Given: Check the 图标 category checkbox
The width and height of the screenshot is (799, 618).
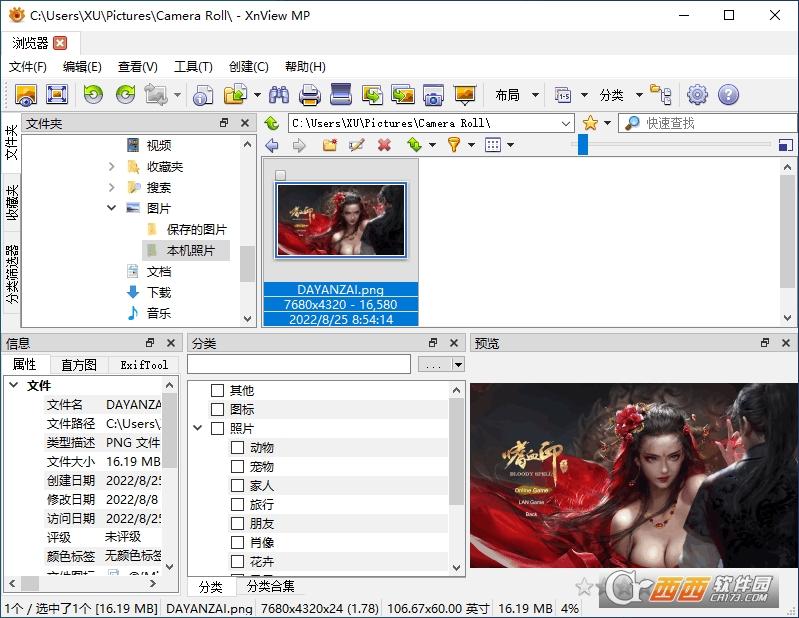Looking at the screenshot, I should tap(218, 409).
